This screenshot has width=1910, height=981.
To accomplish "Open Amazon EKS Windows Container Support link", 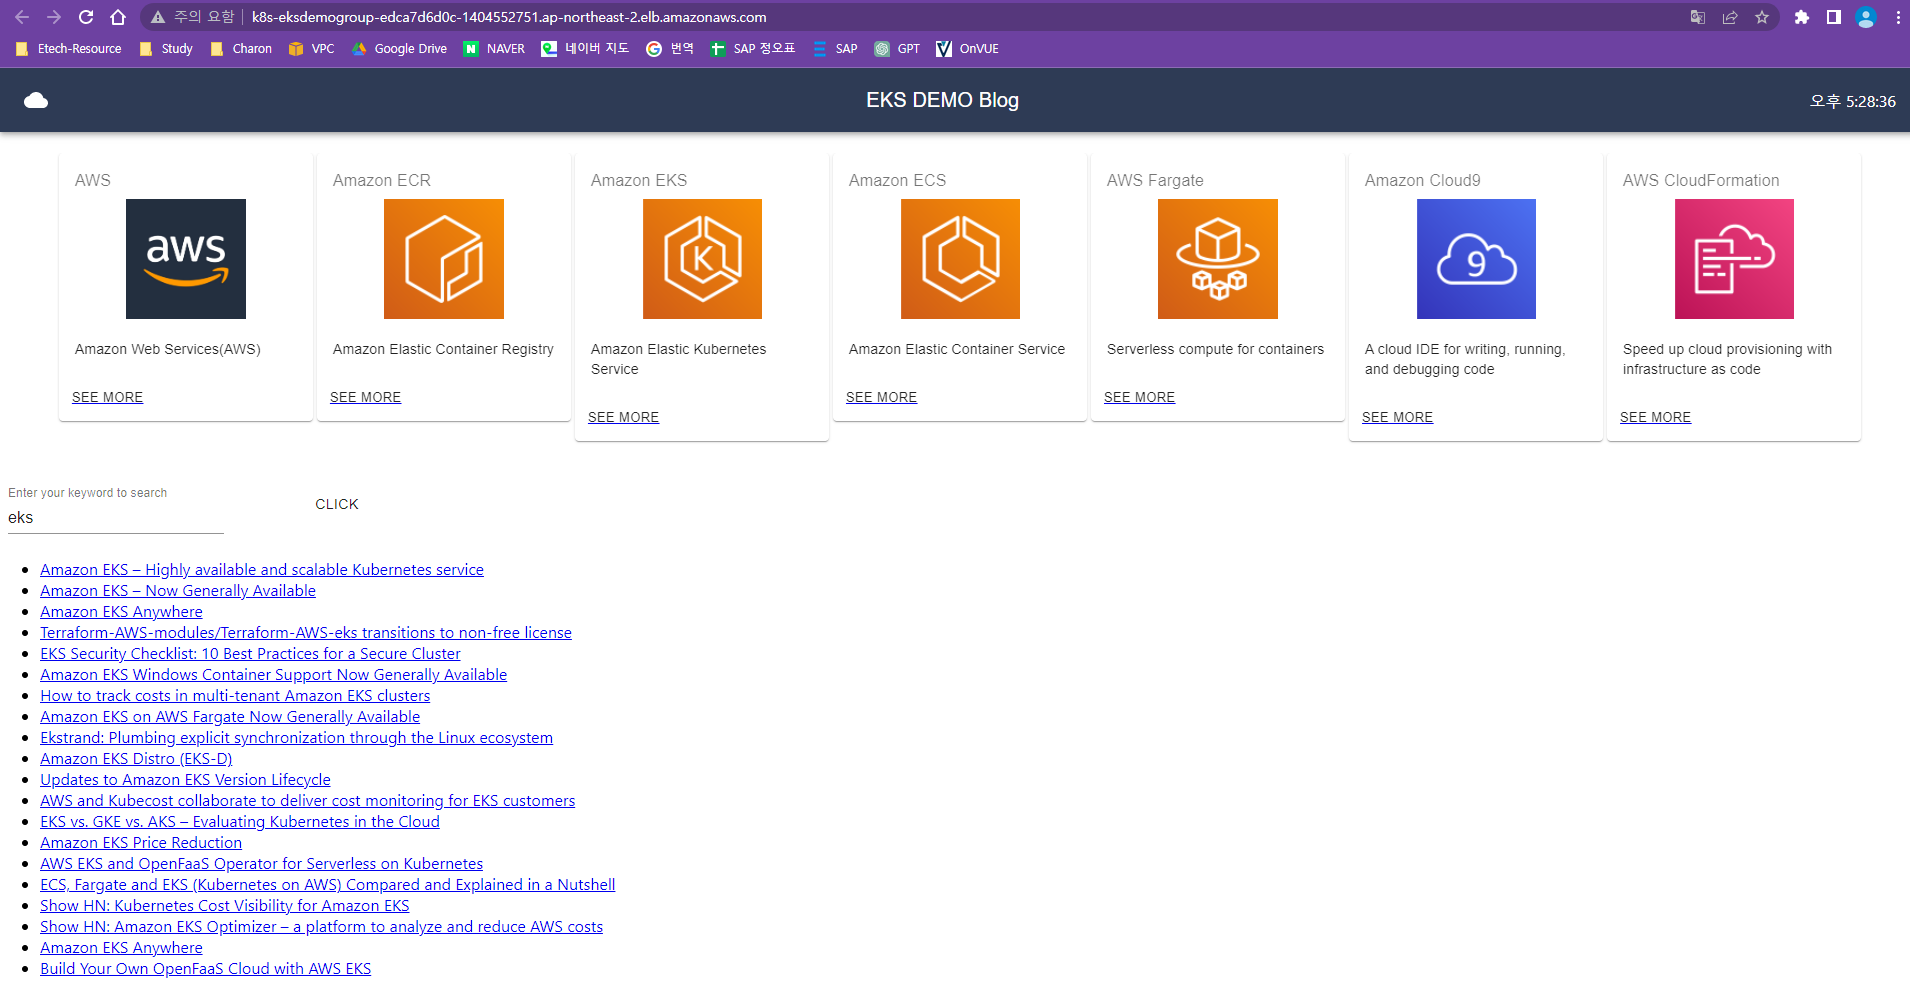I will click(273, 674).
